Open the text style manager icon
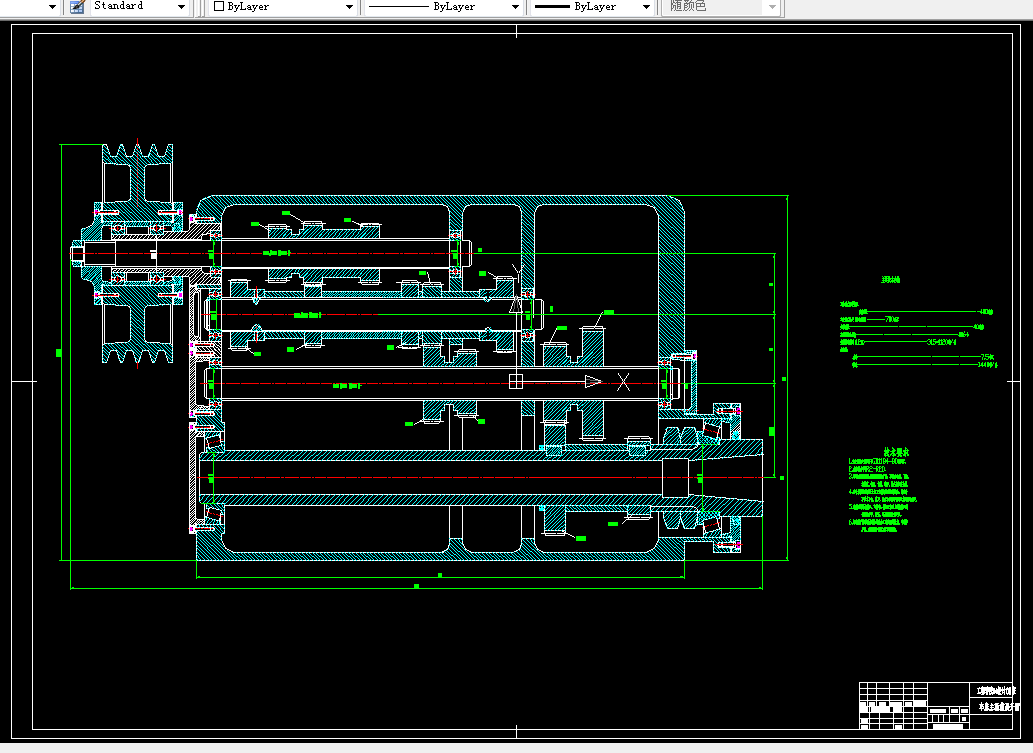1033x753 pixels. (77, 7)
